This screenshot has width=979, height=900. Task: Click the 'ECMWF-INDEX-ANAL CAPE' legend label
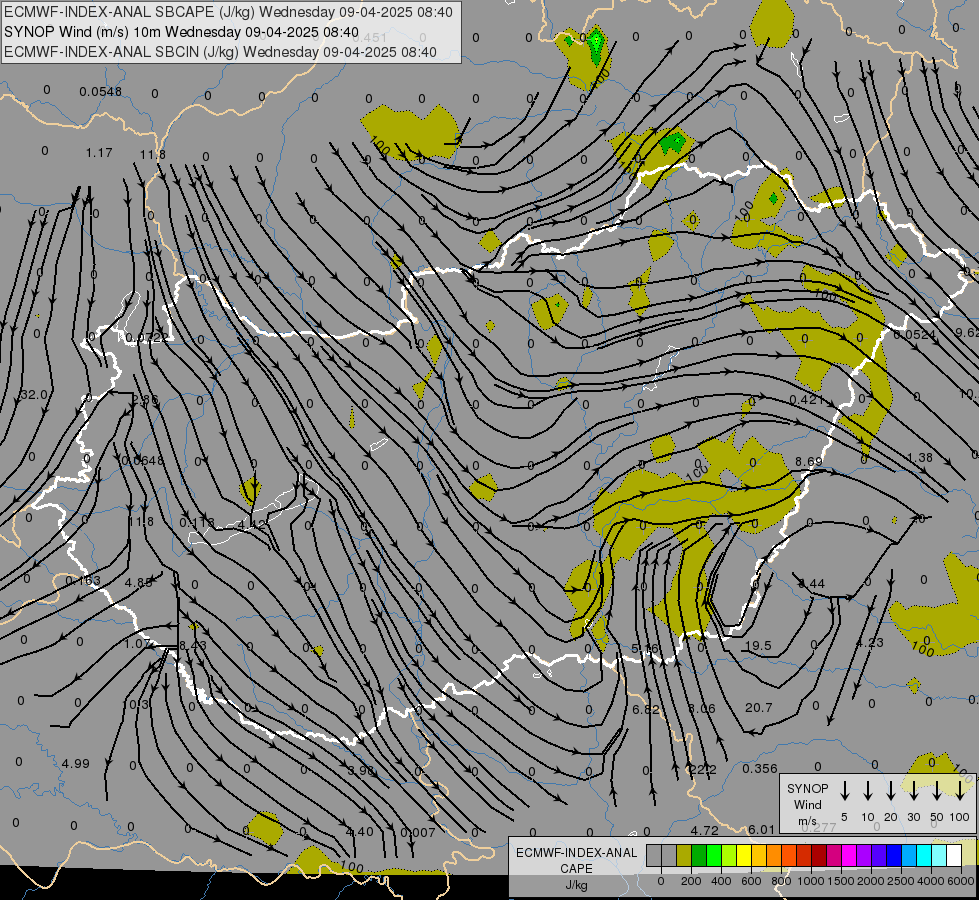point(577,861)
